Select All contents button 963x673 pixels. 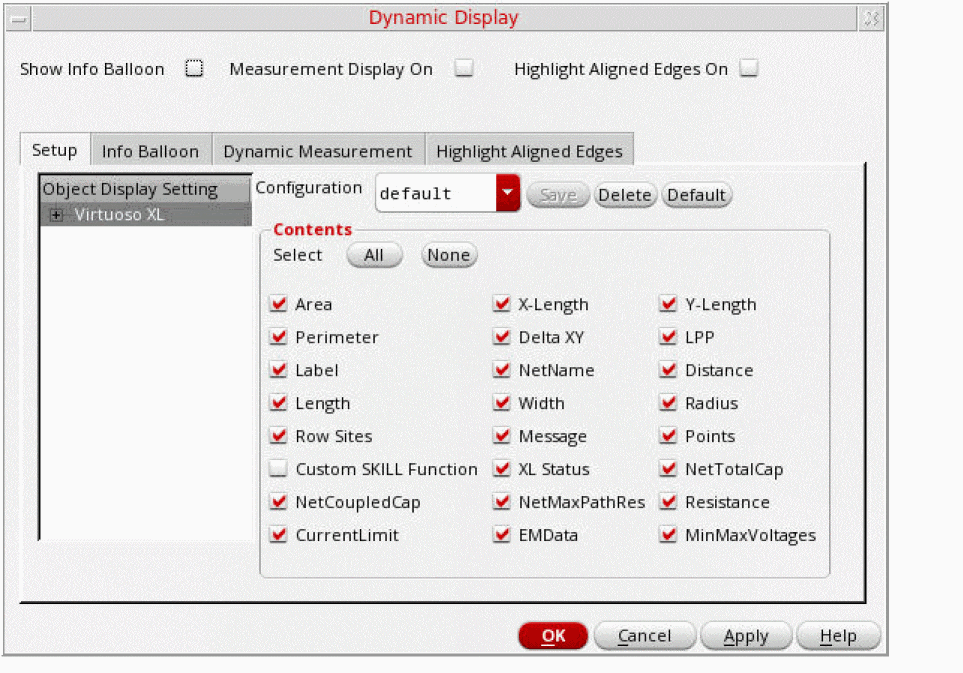point(374,255)
